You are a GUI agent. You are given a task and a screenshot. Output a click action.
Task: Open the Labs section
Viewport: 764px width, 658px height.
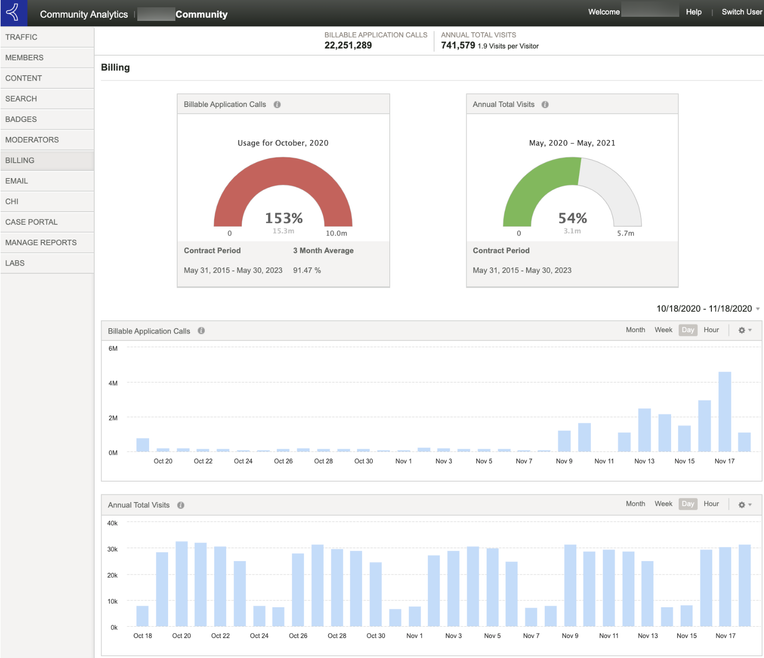pyautogui.click(x=47, y=263)
